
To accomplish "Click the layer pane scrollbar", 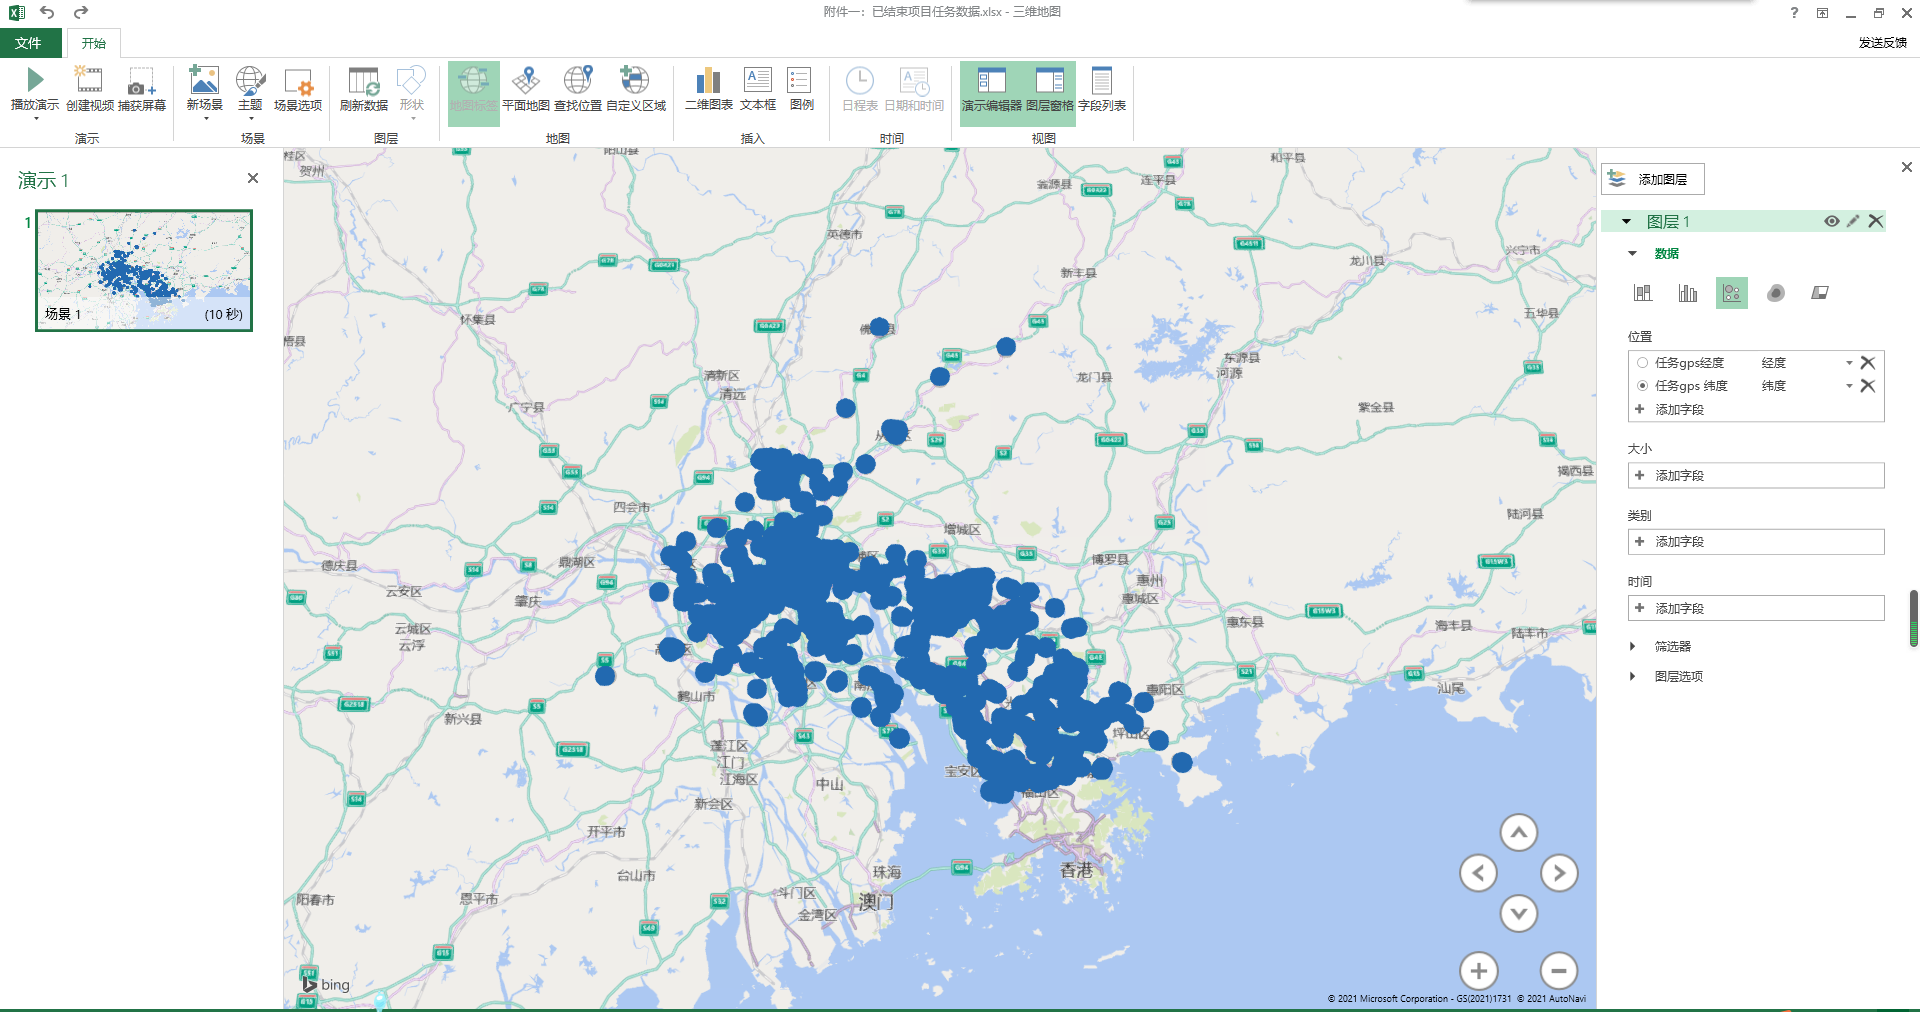I will [1914, 618].
